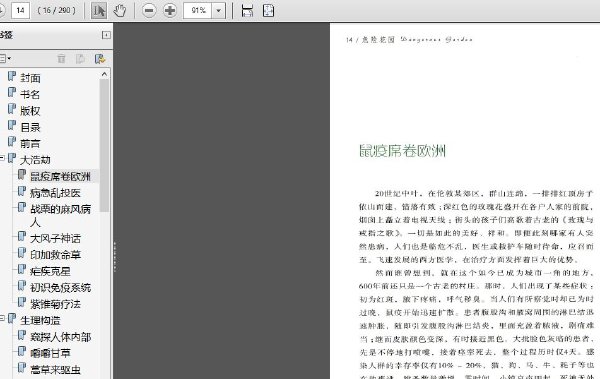This screenshot has height=379, width=600.
Task: Go to the 病急乱投医 bookmark
Action: click(x=55, y=193)
